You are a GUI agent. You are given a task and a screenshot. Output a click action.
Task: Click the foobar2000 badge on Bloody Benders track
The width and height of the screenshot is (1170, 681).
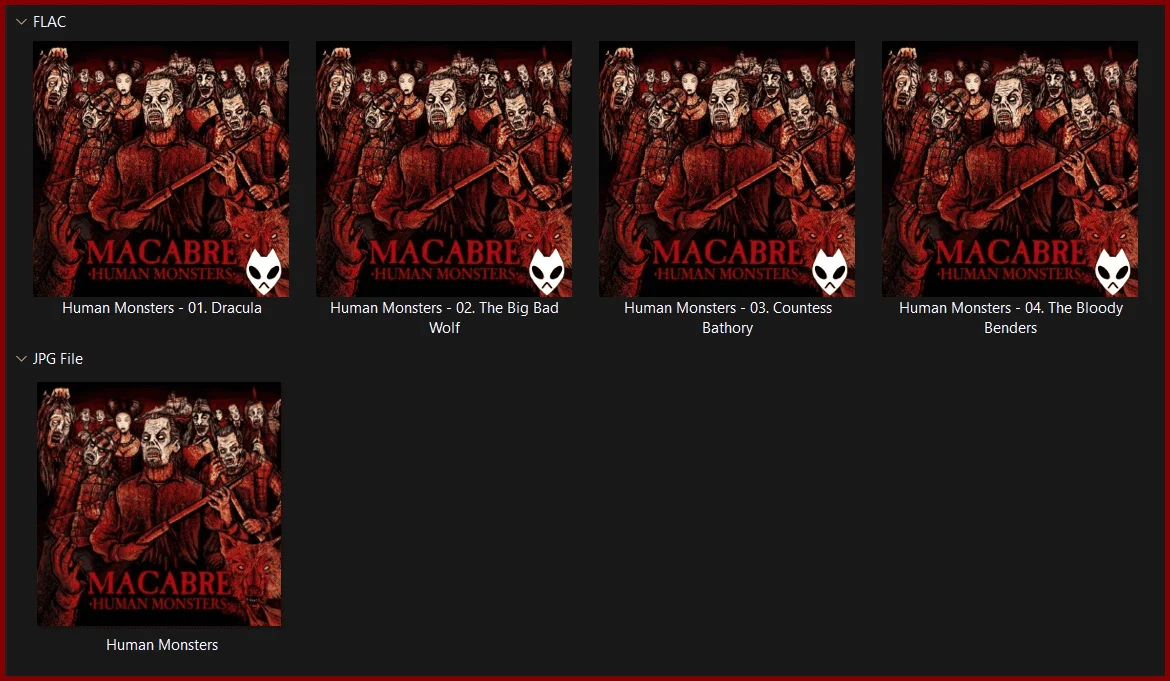click(x=1113, y=272)
